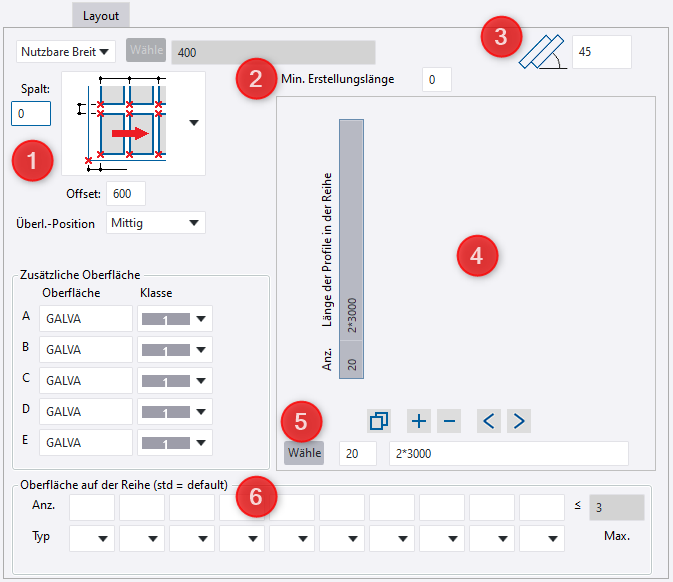The height and width of the screenshot is (582, 673).
Task: Open the second Typ dropdown
Action: [142, 538]
